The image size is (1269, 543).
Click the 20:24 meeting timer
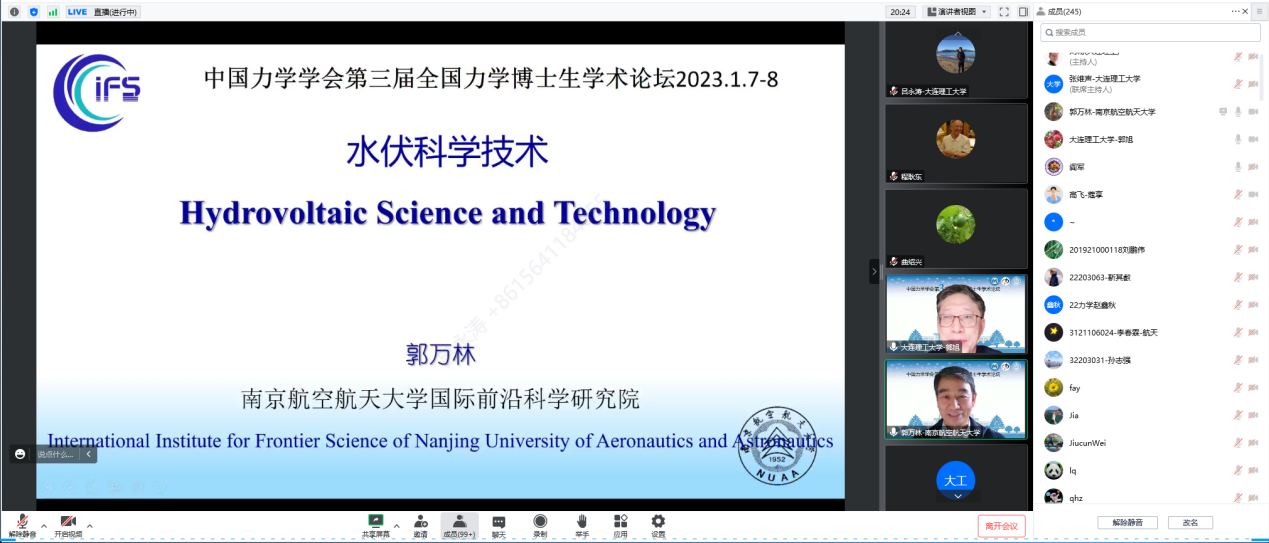point(900,12)
